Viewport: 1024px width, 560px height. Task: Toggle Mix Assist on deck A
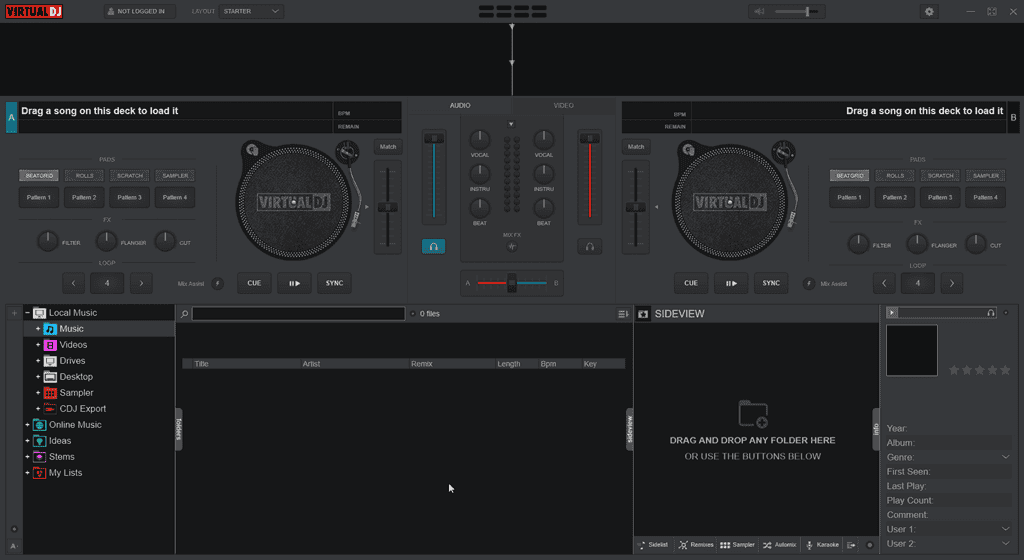(x=217, y=283)
